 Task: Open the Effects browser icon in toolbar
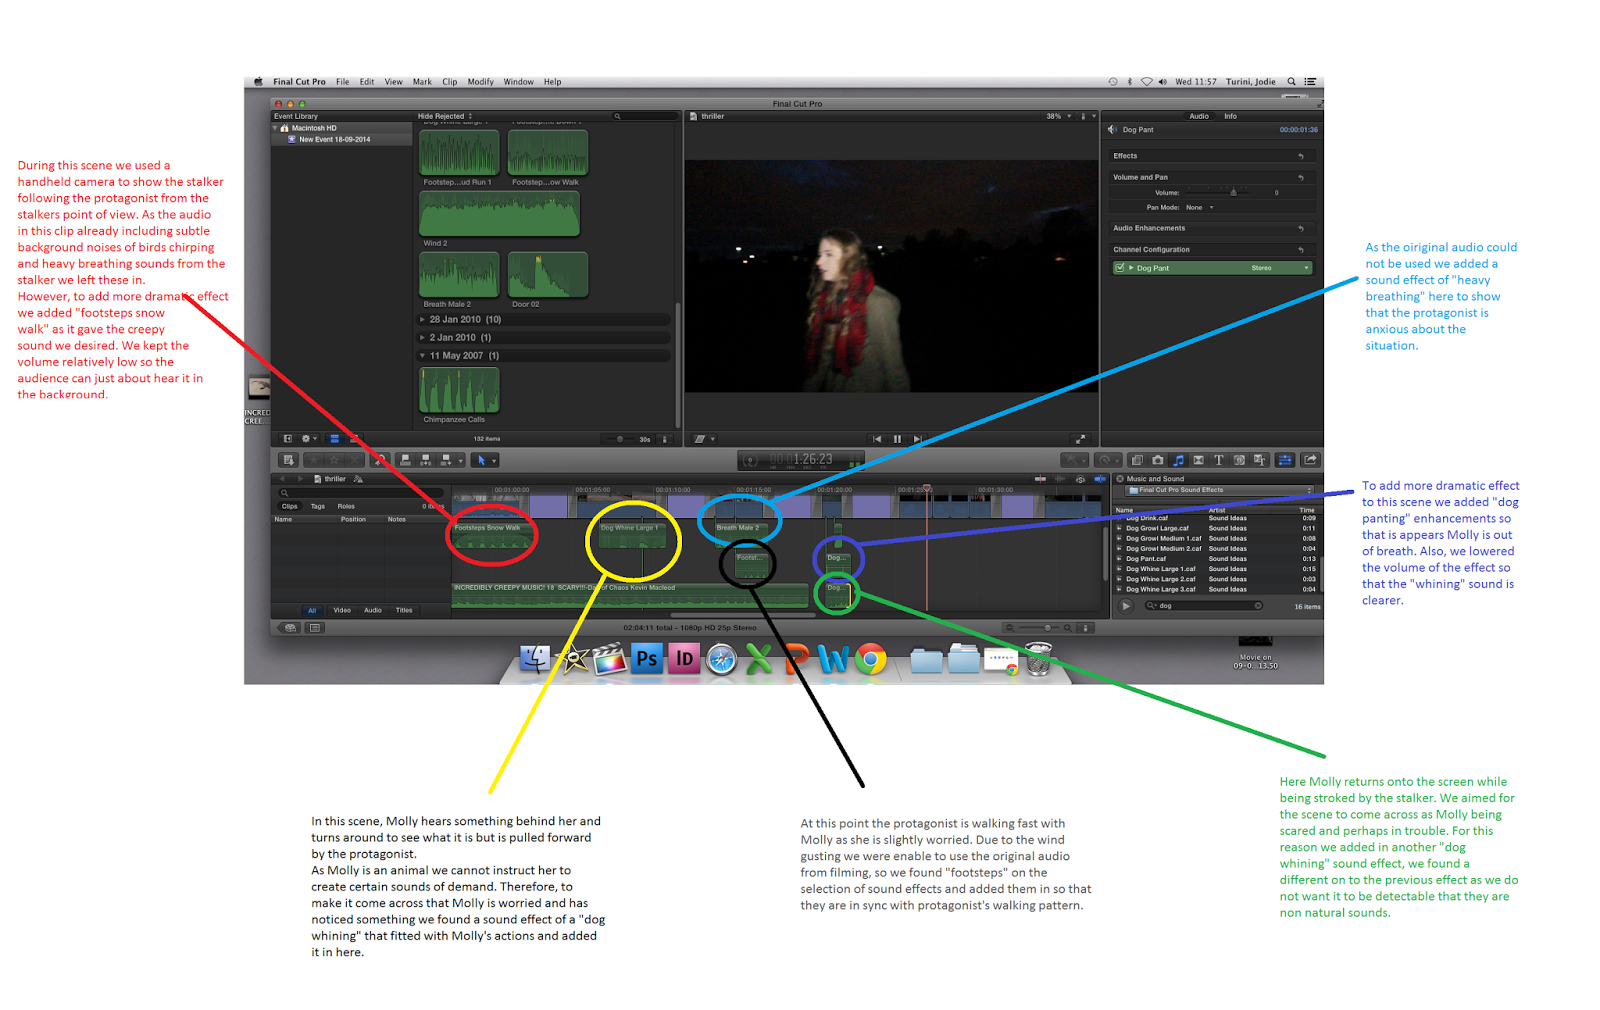(1137, 460)
